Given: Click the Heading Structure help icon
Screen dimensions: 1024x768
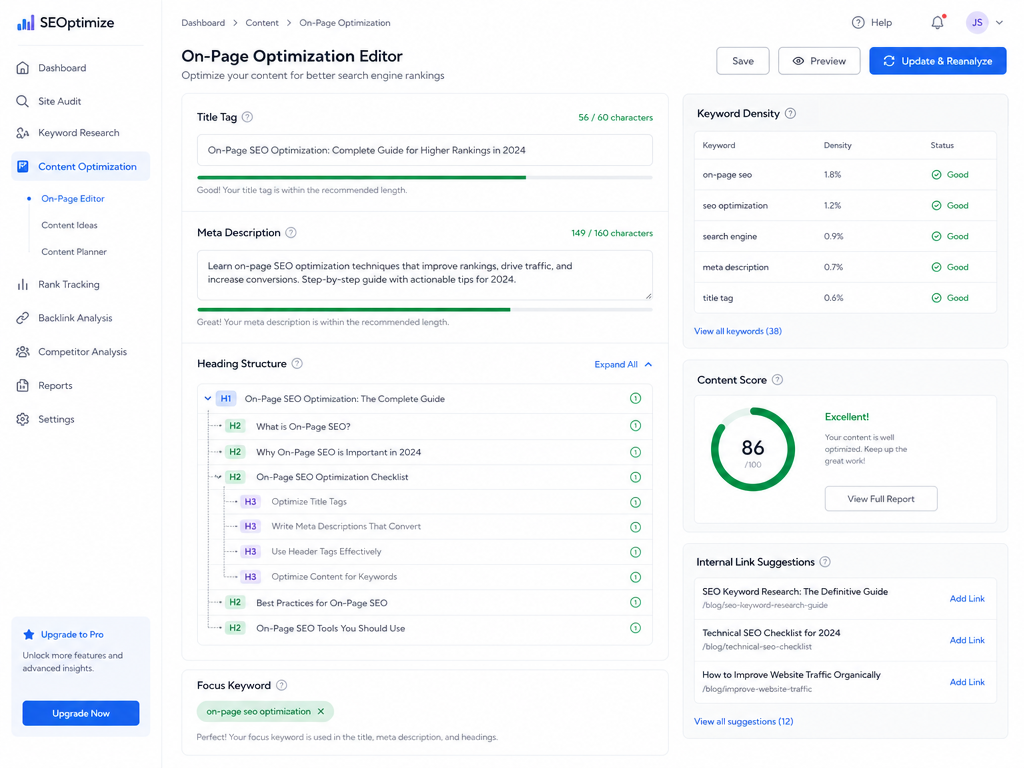Looking at the screenshot, I should pos(297,364).
